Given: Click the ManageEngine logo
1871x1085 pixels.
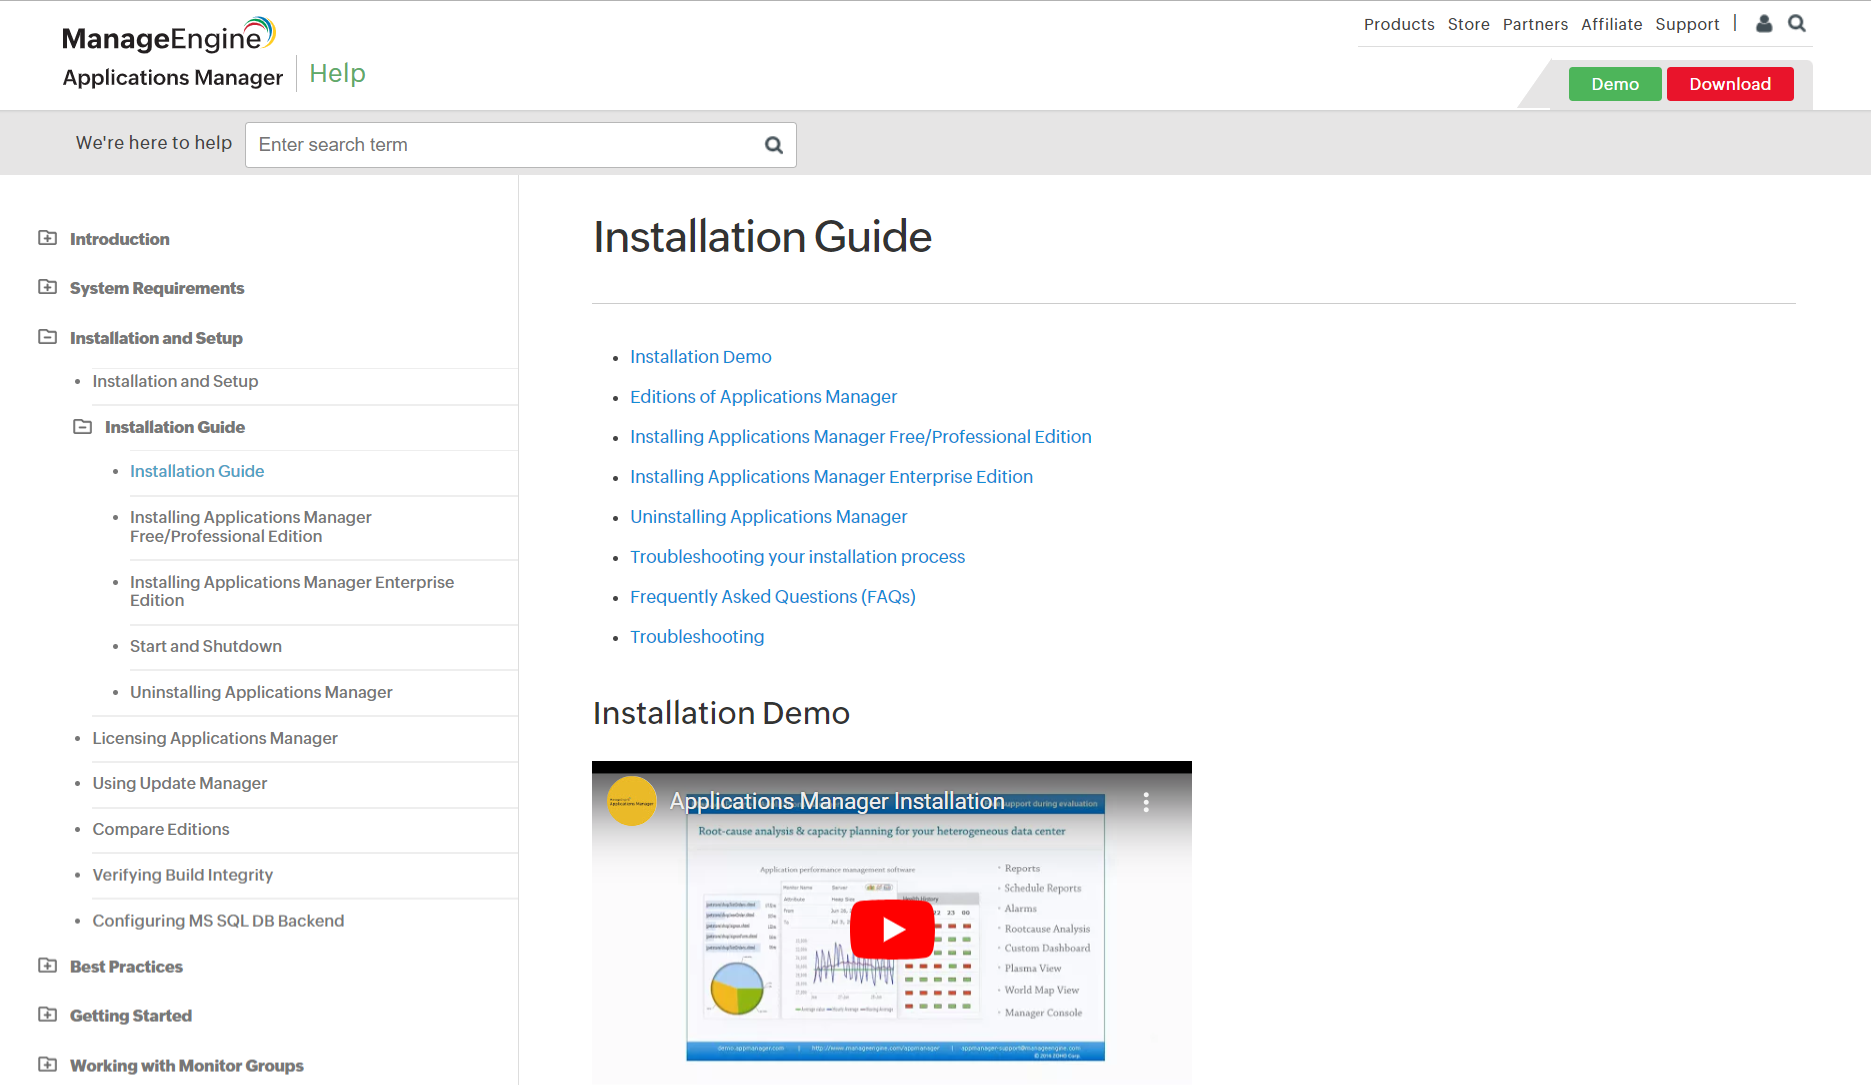Looking at the screenshot, I should pos(168,36).
